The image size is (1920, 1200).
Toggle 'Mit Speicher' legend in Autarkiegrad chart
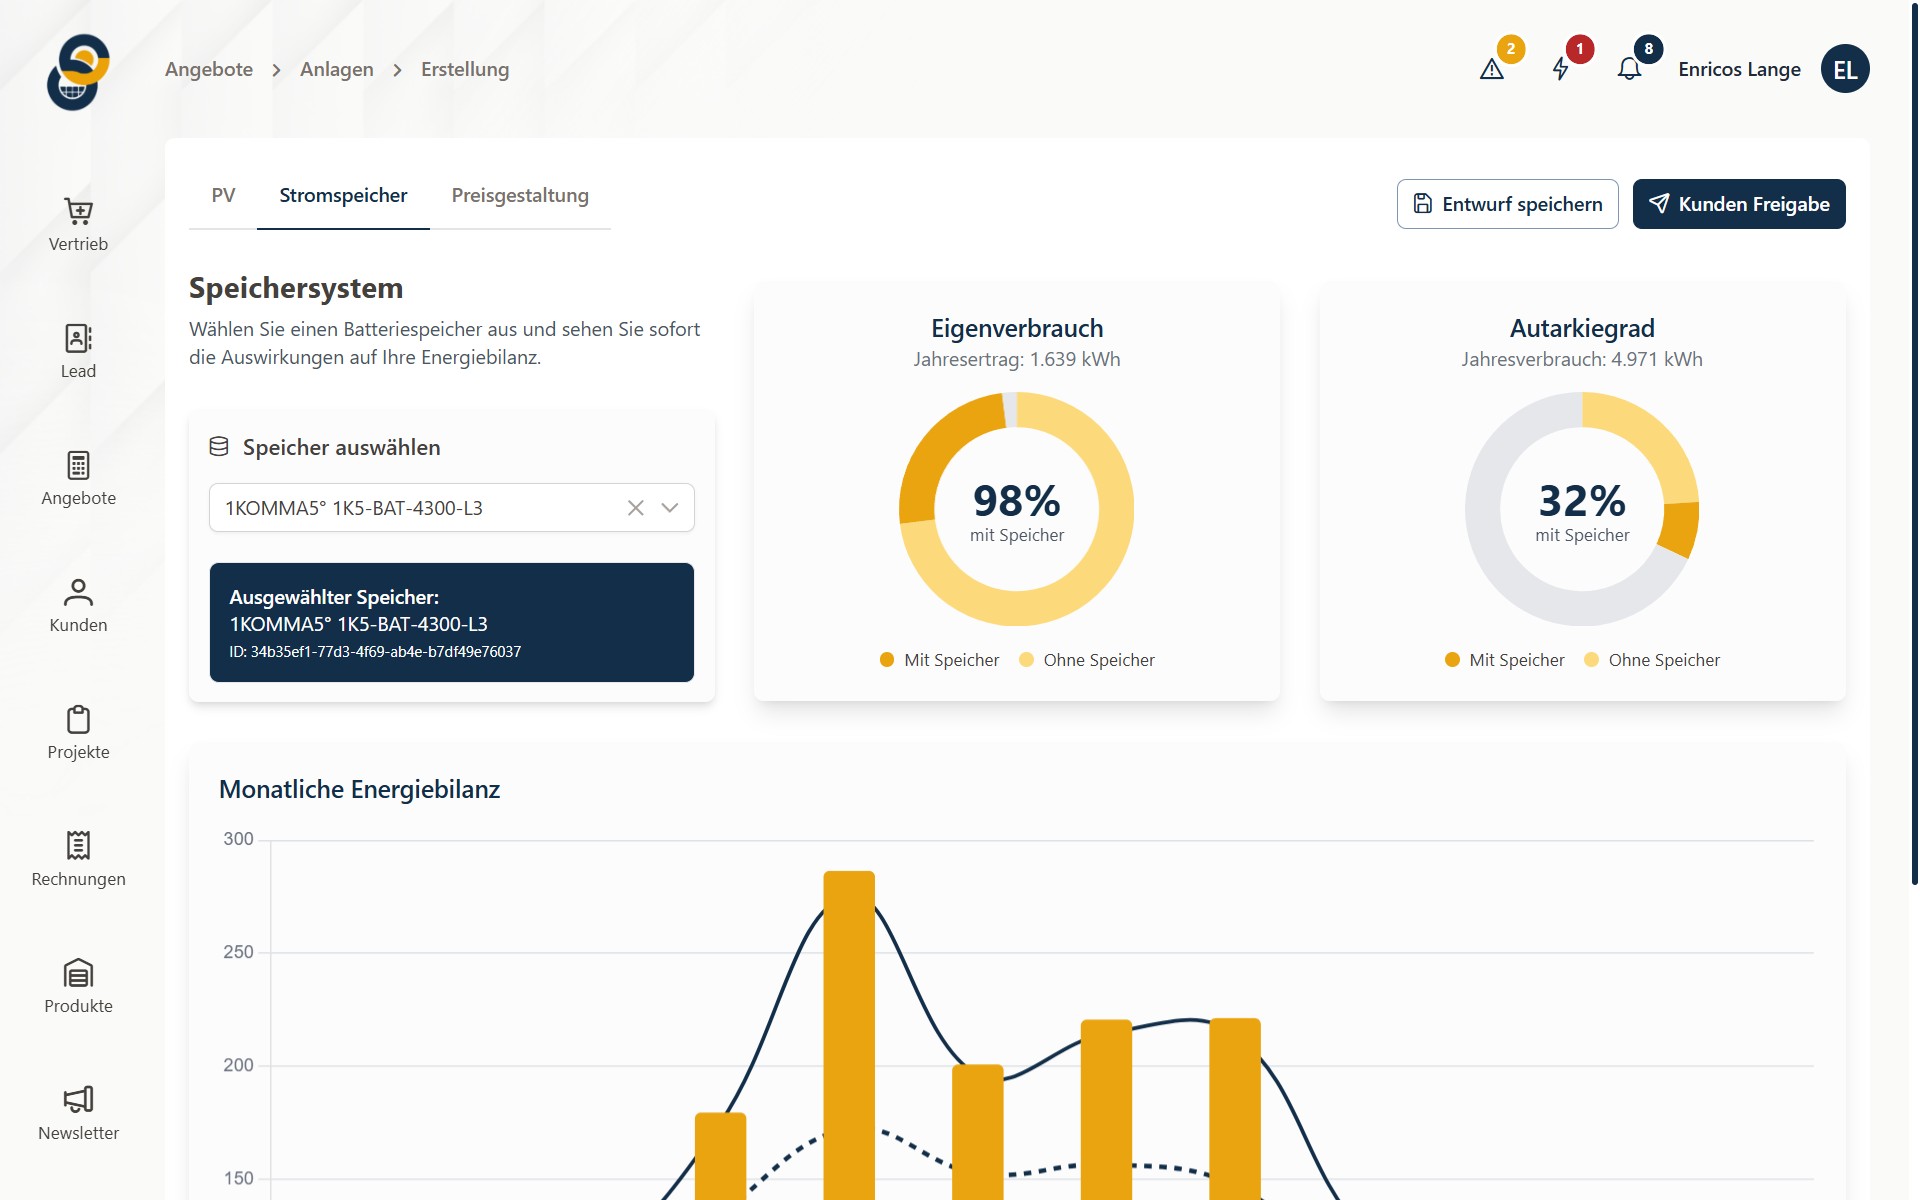[1504, 660]
